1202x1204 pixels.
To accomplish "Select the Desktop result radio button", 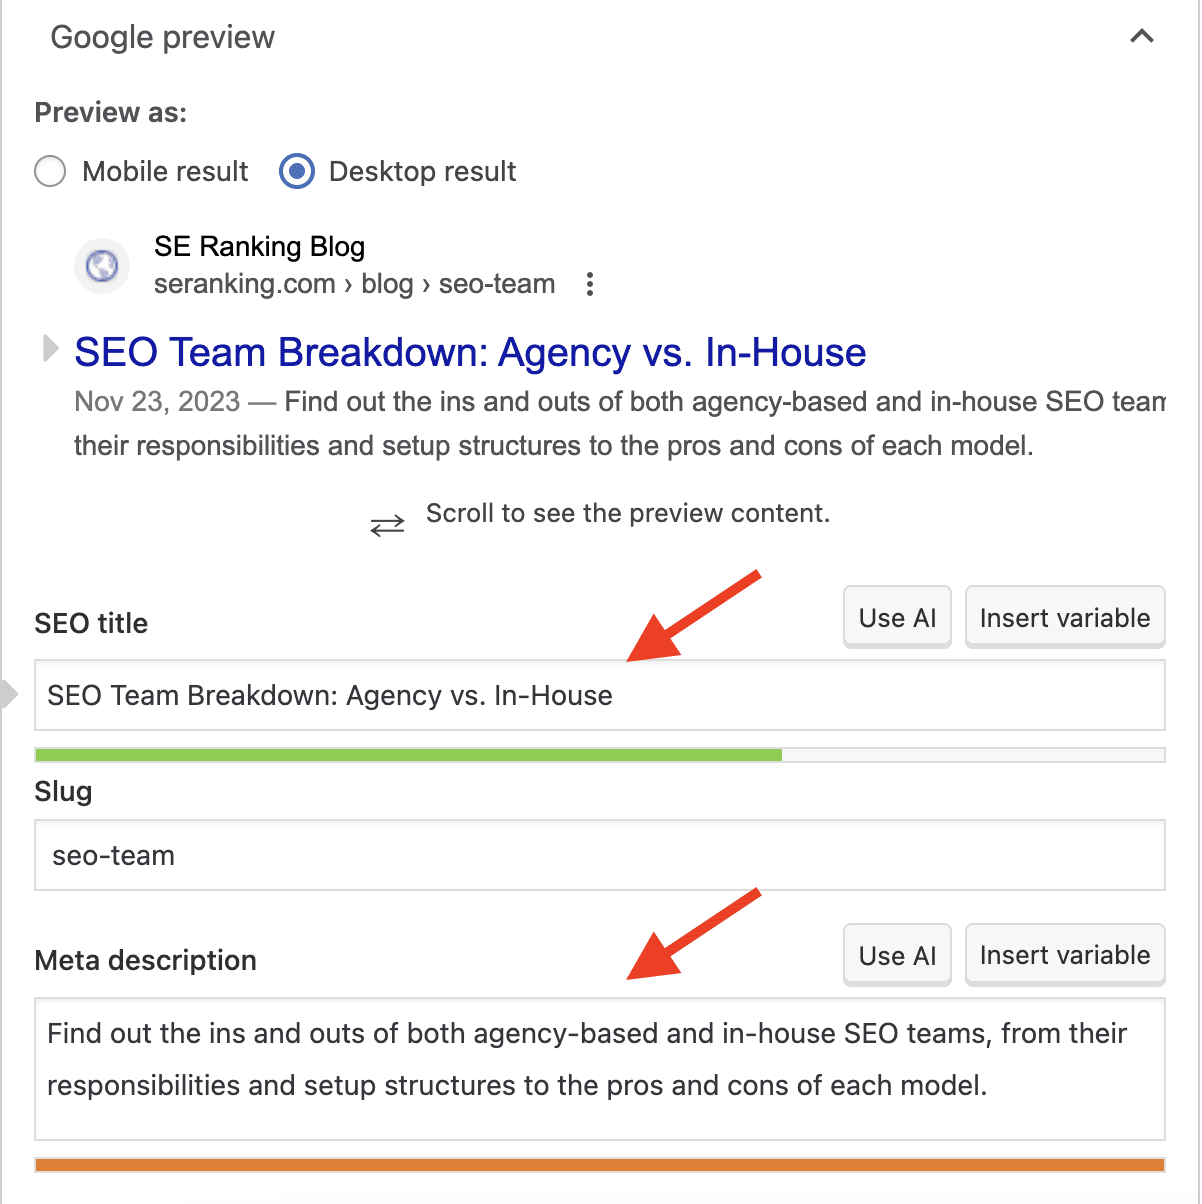I will [x=296, y=171].
